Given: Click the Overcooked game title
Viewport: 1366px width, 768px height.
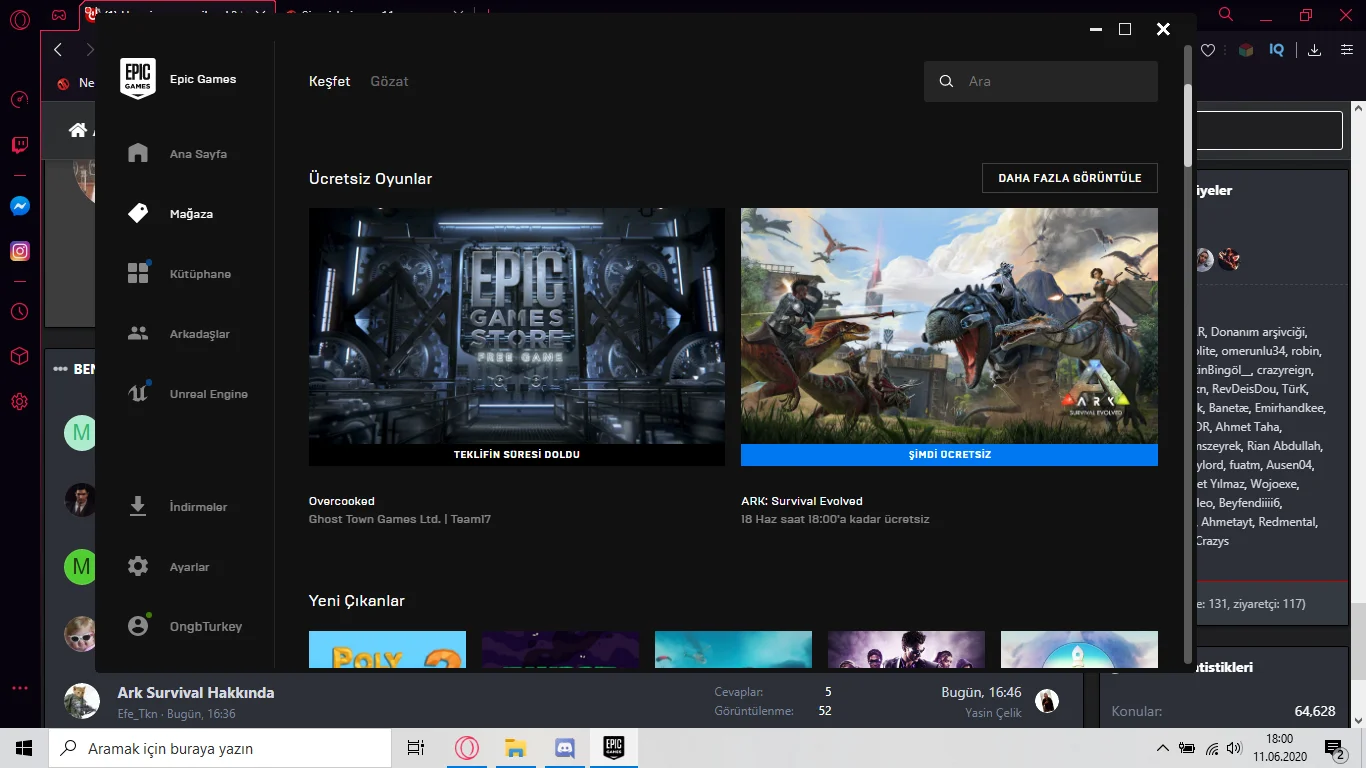Looking at the screenshot, I should pos(342,501).
